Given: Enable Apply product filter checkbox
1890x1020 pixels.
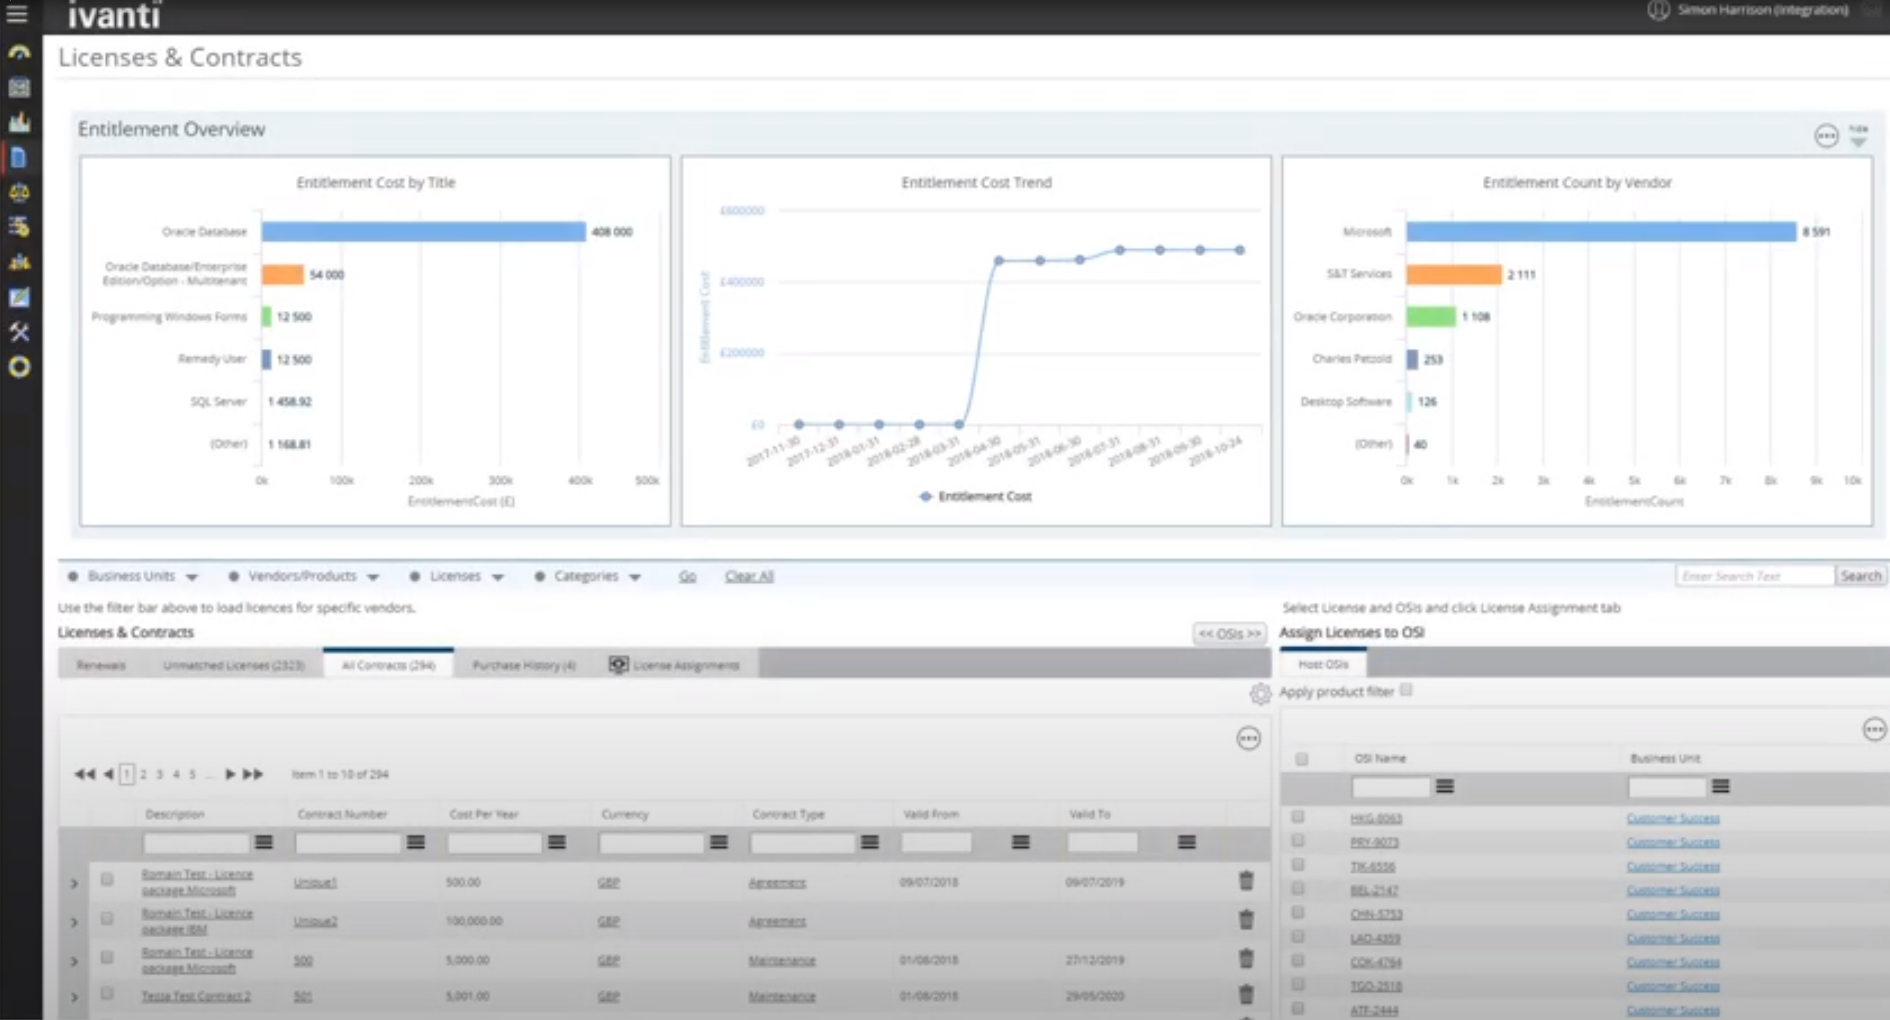Looking at the screenshot, I should tap(1406, 690).
